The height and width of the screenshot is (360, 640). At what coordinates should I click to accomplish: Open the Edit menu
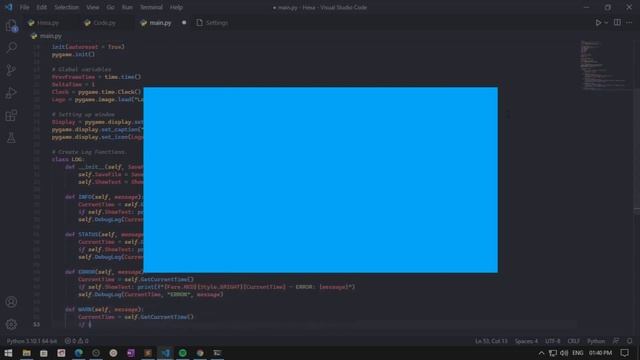(42, 7)
